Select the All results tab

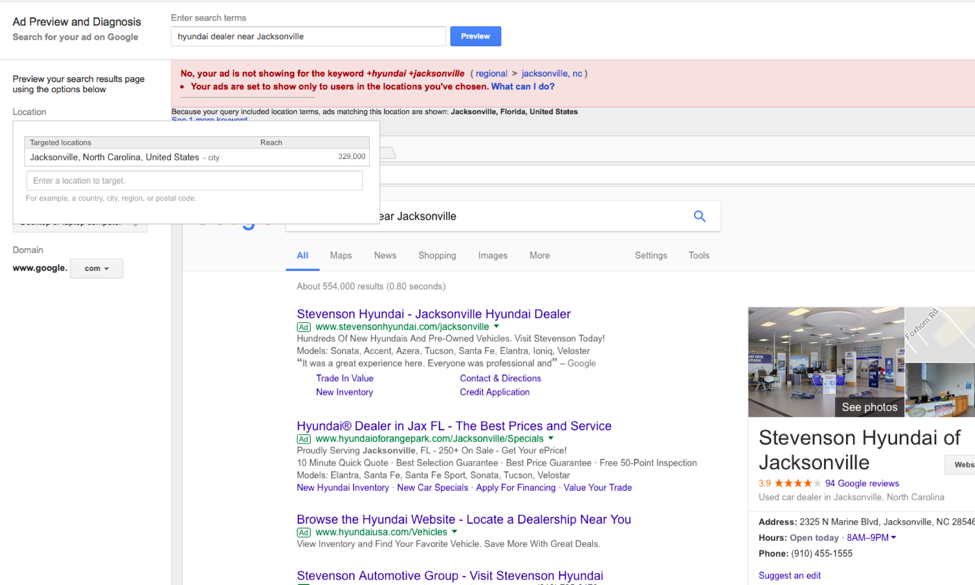(302, 256)
